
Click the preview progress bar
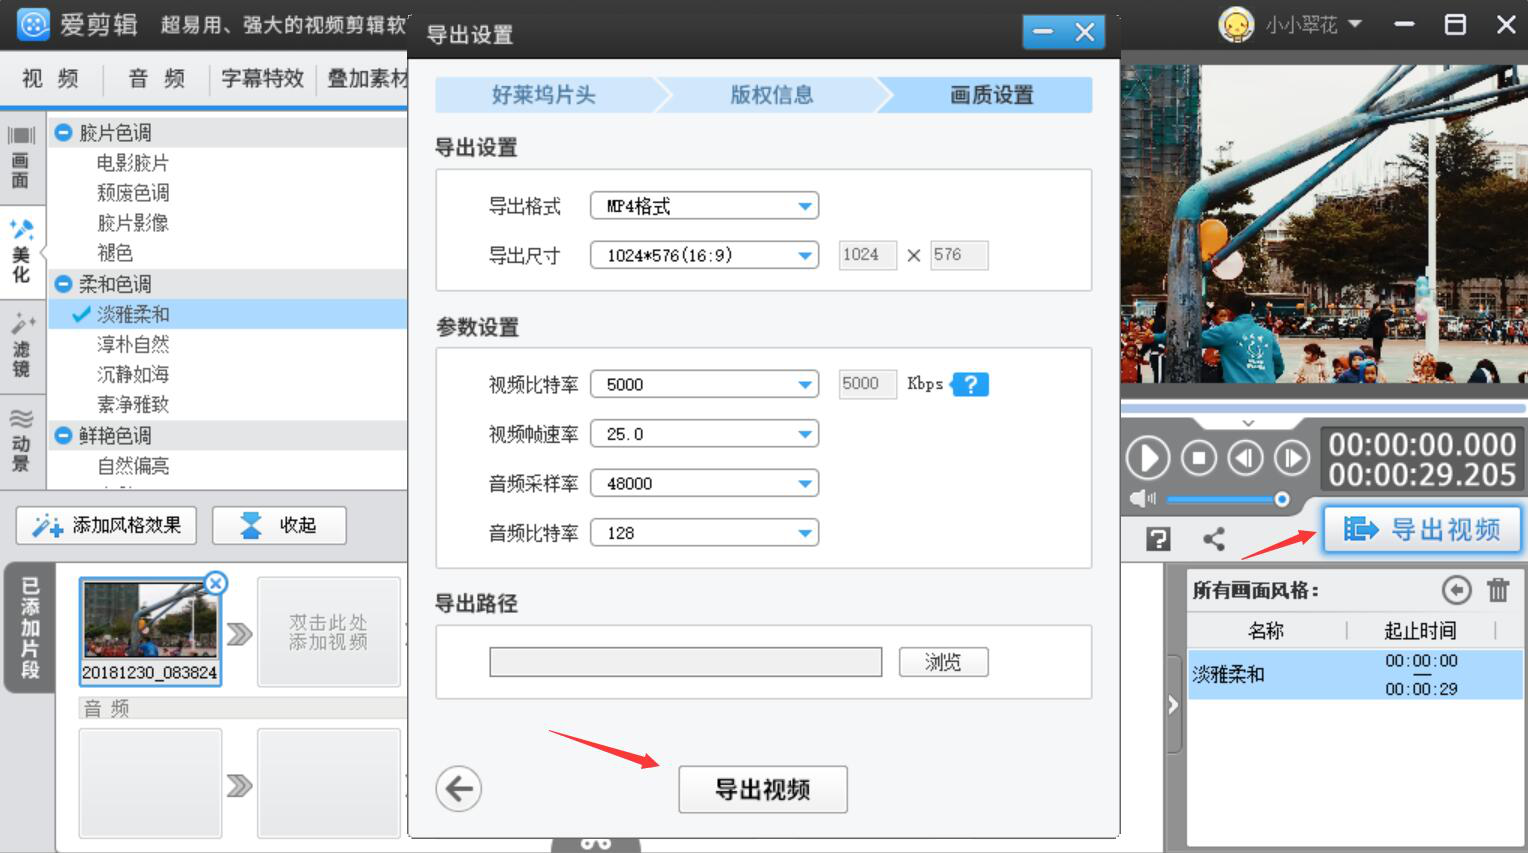[1324, 408]
